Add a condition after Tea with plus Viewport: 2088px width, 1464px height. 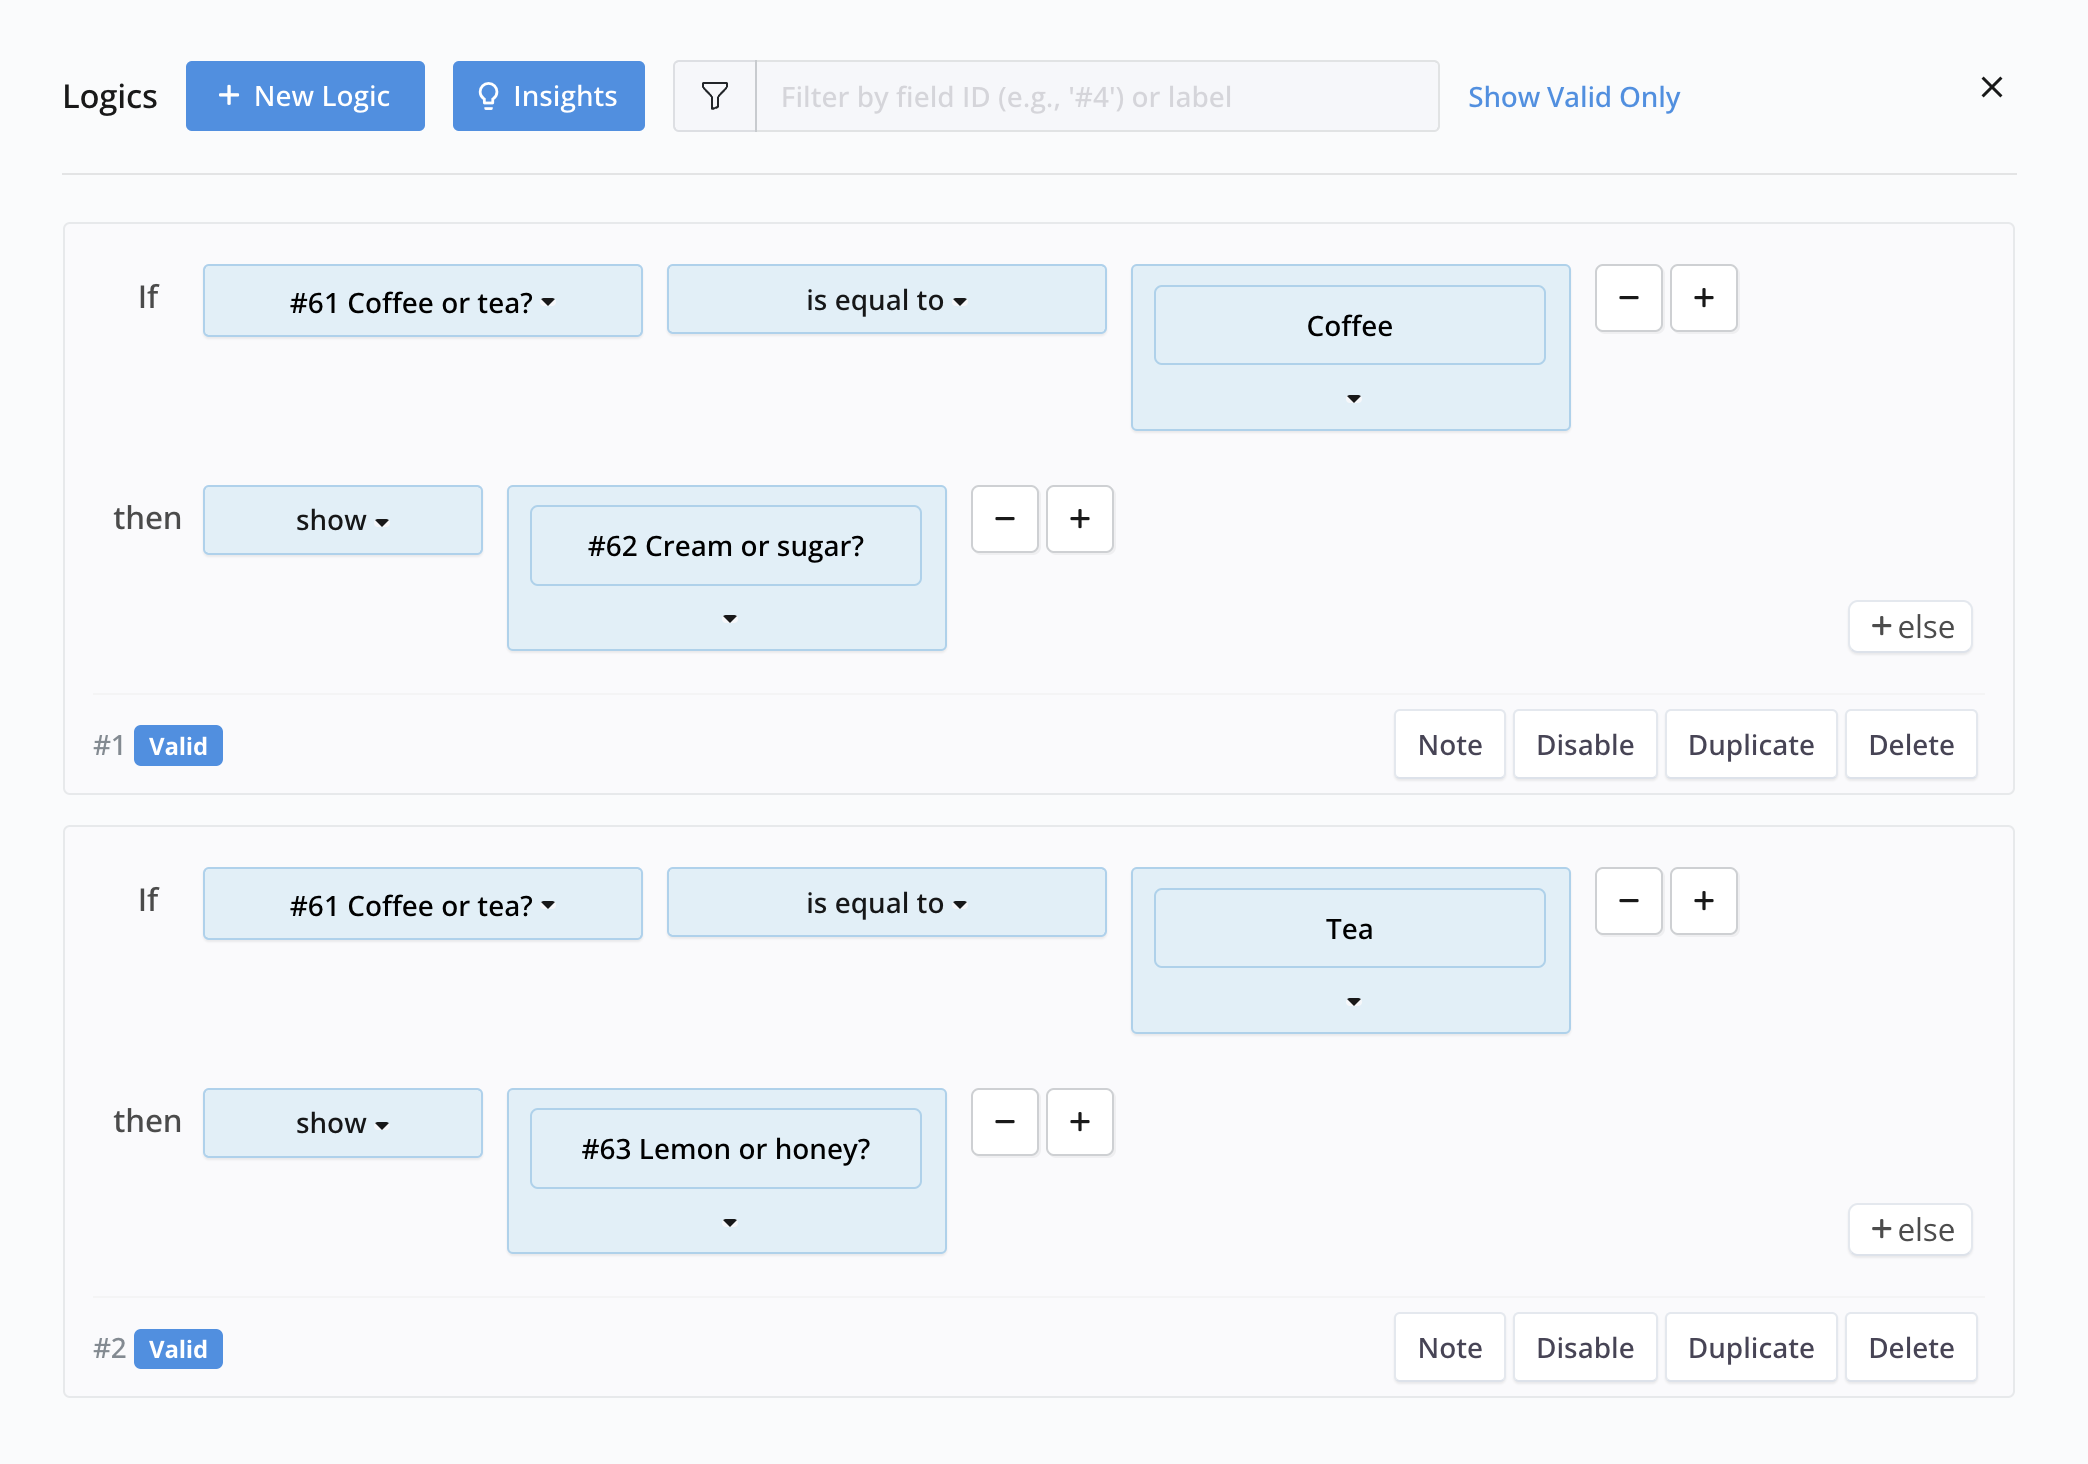[1703, 901]
